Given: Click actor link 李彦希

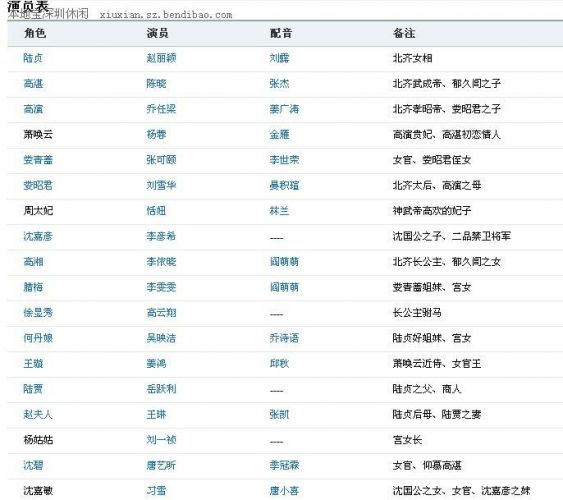Looking at the screenshot, I should click(161, 236).
